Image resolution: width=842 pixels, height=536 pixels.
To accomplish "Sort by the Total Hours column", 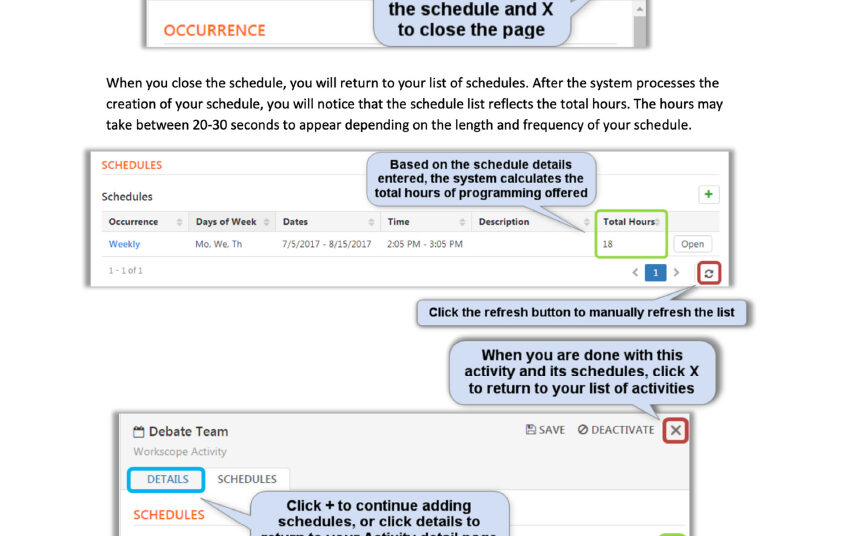I will 629,222.
